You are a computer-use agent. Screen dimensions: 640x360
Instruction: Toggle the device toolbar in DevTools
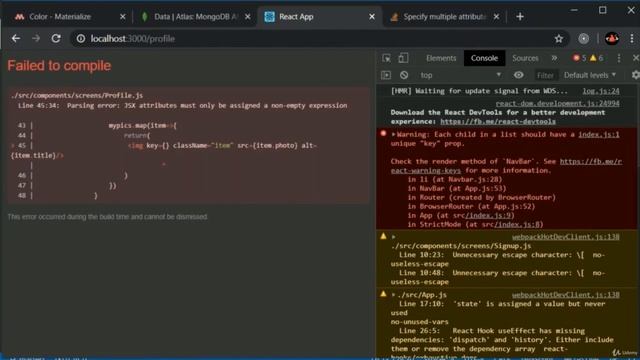click(x=403, y=58)
